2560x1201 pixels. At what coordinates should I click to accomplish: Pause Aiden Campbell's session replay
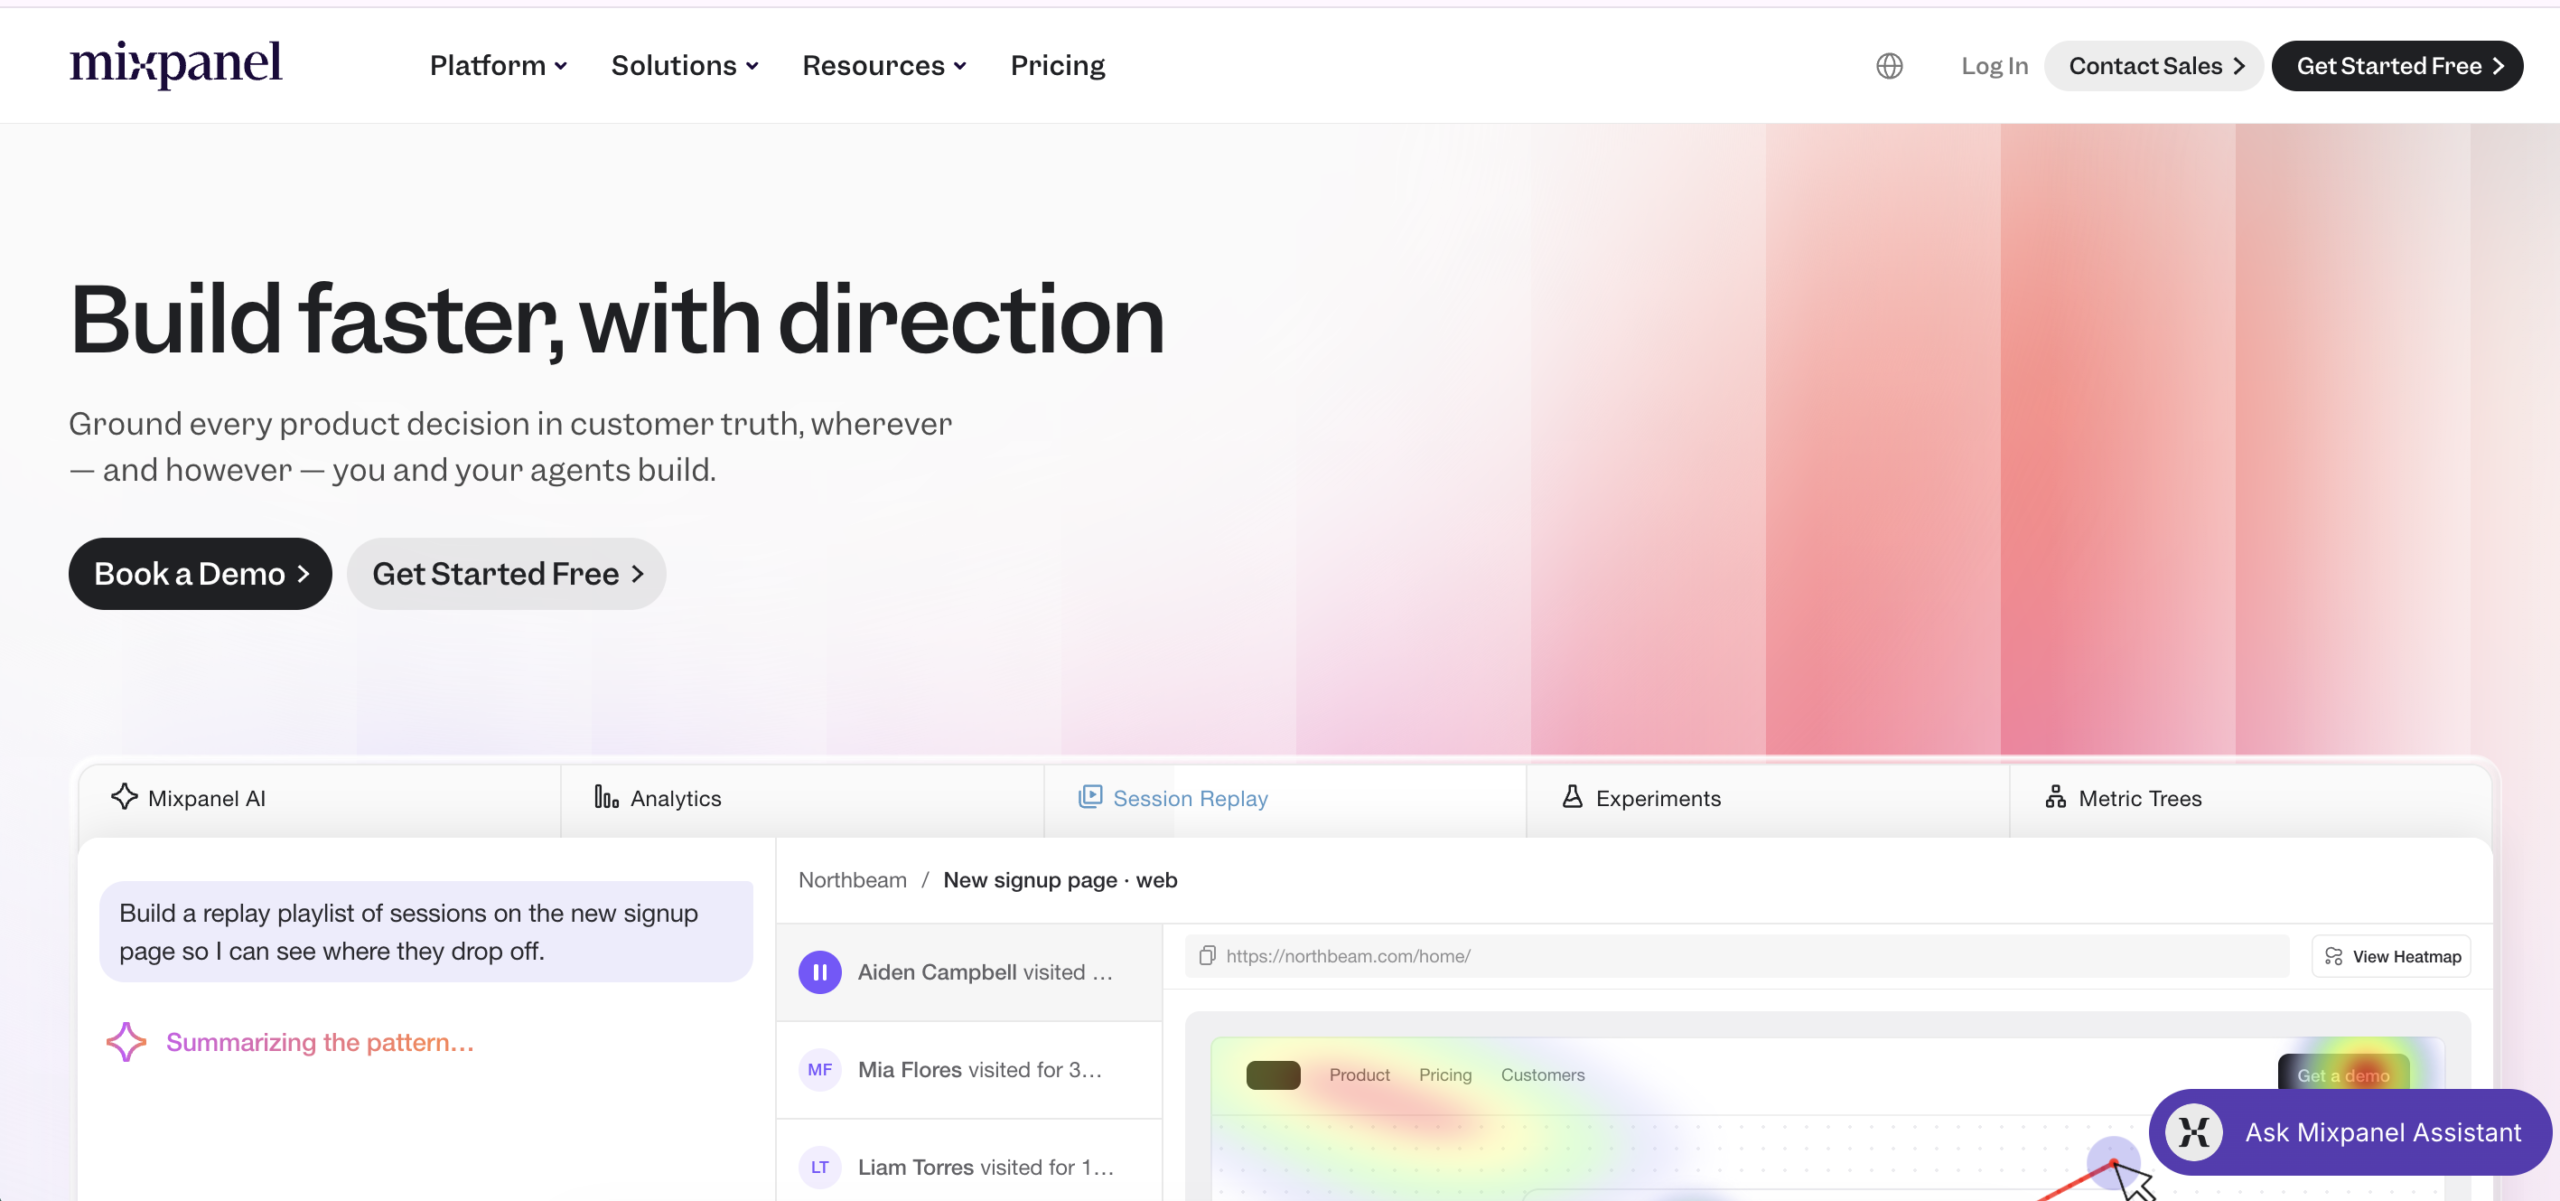coord(820,972)
